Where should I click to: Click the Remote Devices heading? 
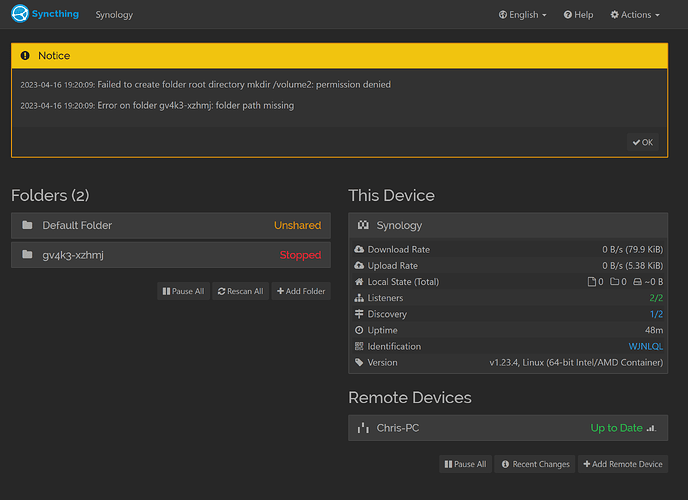click(x=410, y=397)
